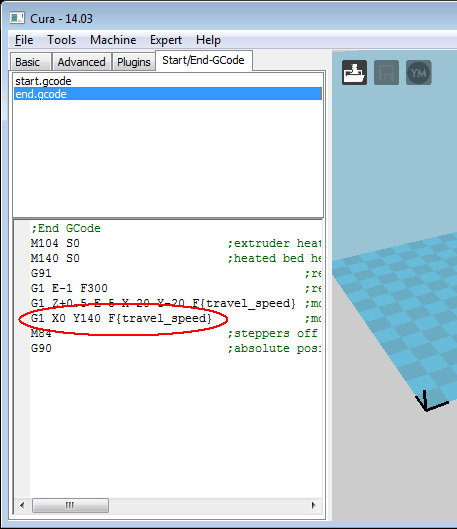Open the Machine menu
The image size is (457, 529).
point(113,40)
